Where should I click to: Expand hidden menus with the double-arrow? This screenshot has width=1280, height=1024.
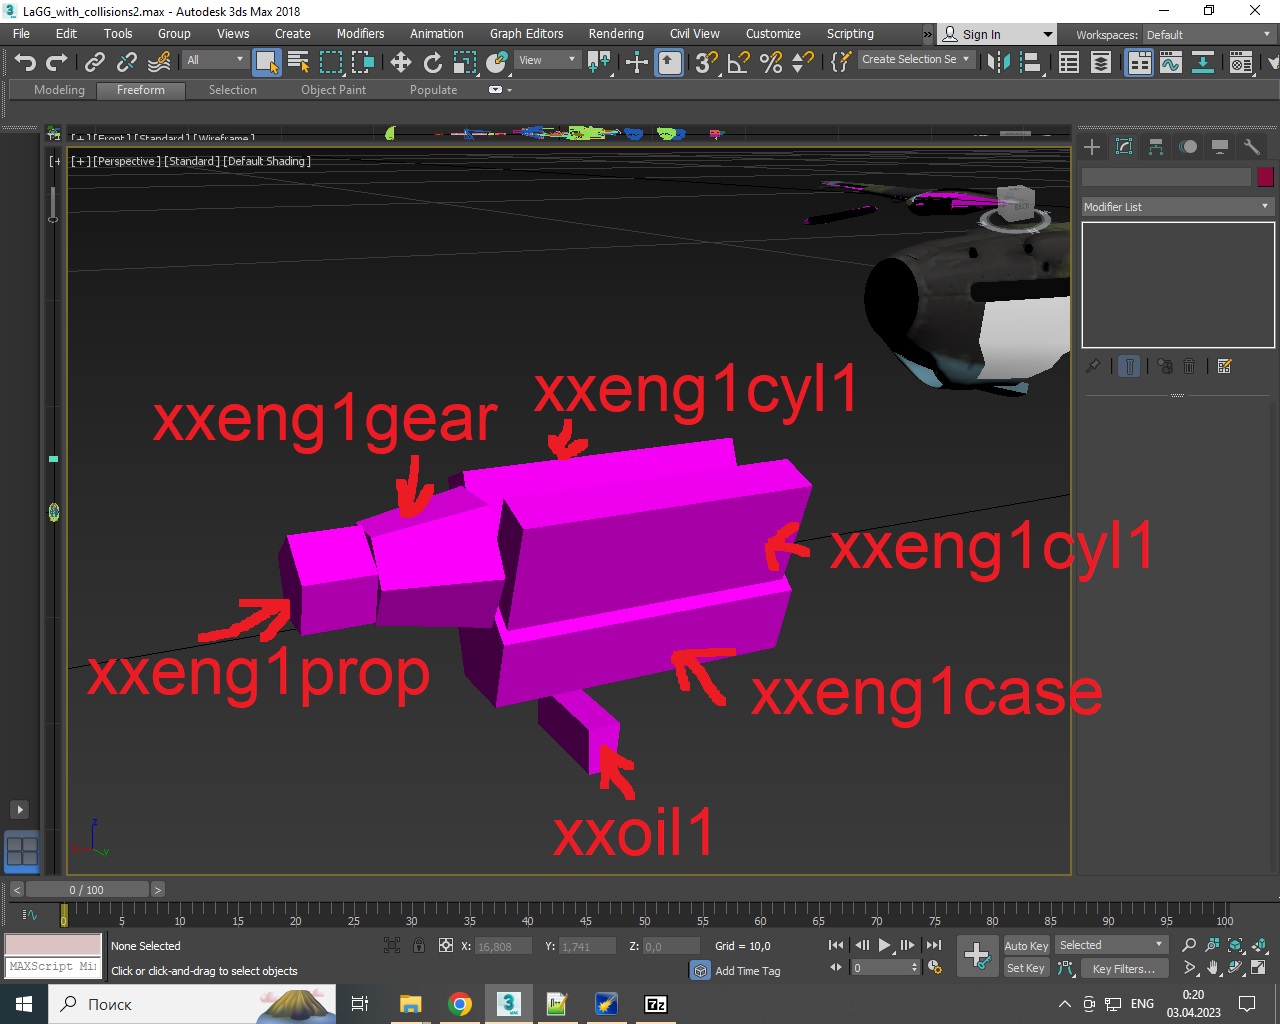point(927,34)
